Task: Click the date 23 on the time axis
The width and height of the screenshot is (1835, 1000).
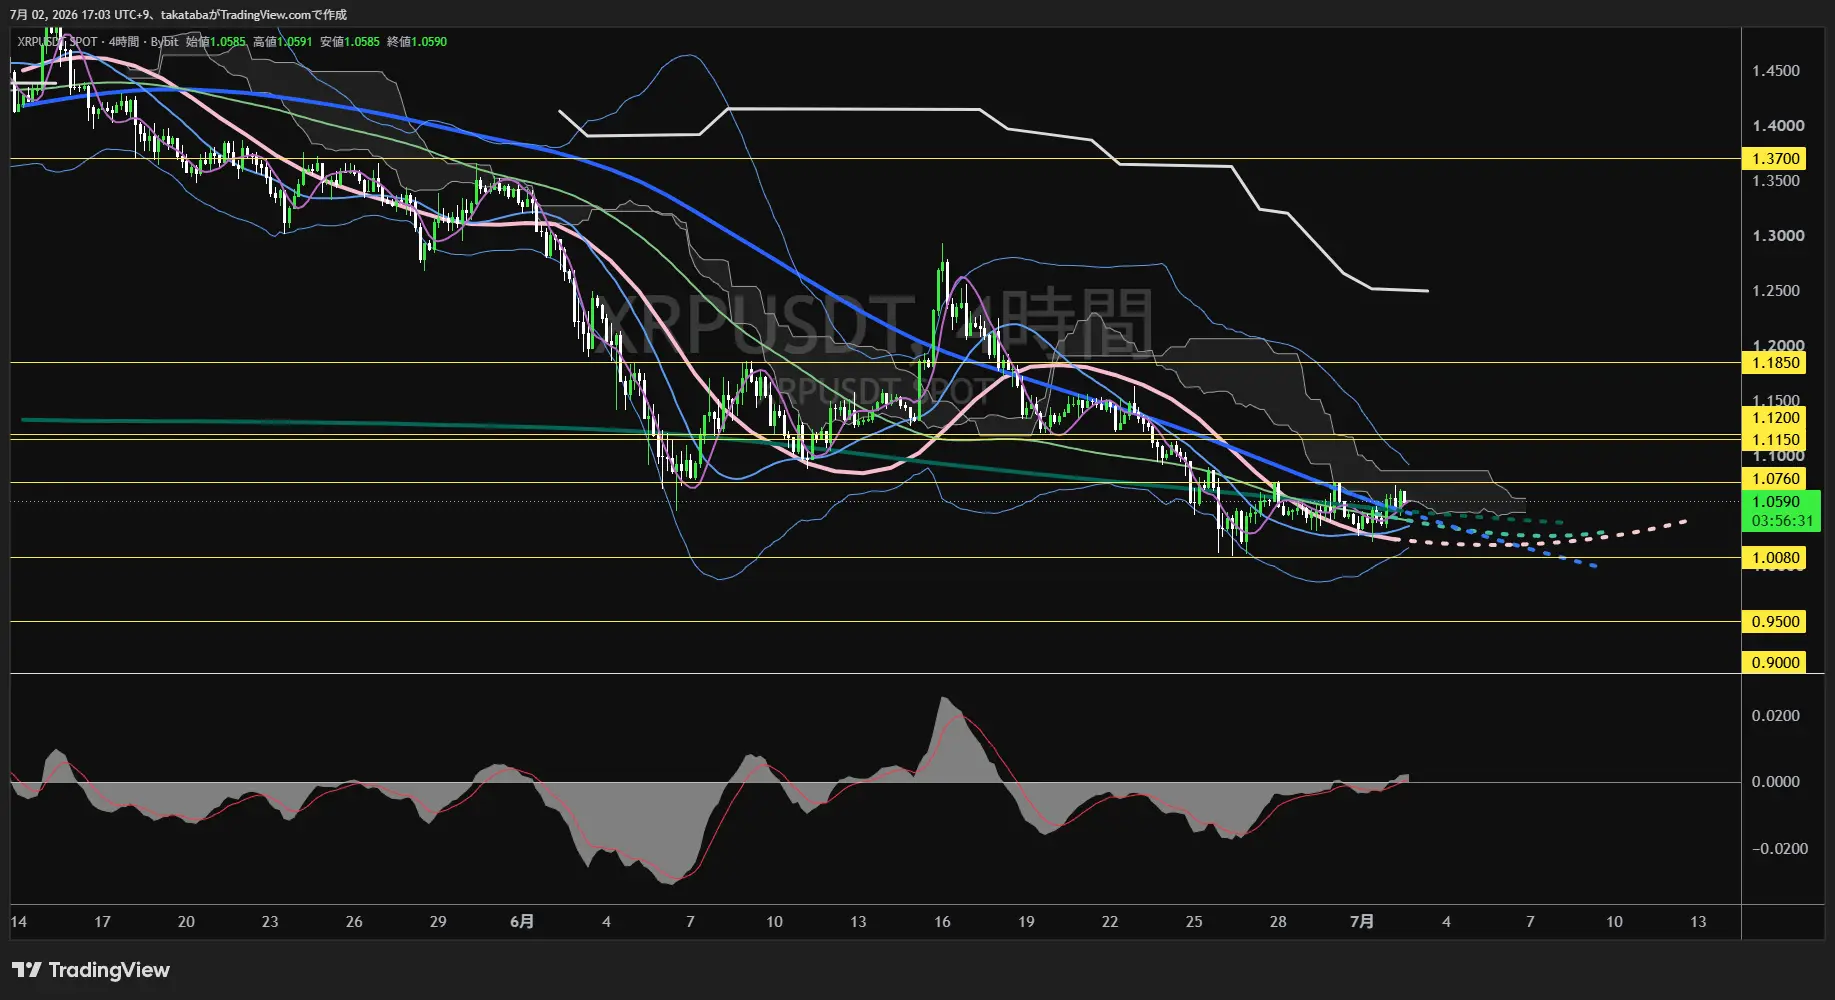Action: pyautogui.click(x=270, y=922)
